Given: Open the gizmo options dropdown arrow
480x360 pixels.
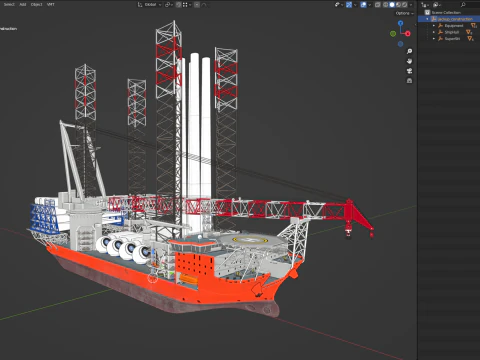Looking at the screenshot, I should [x=355, y=5].
